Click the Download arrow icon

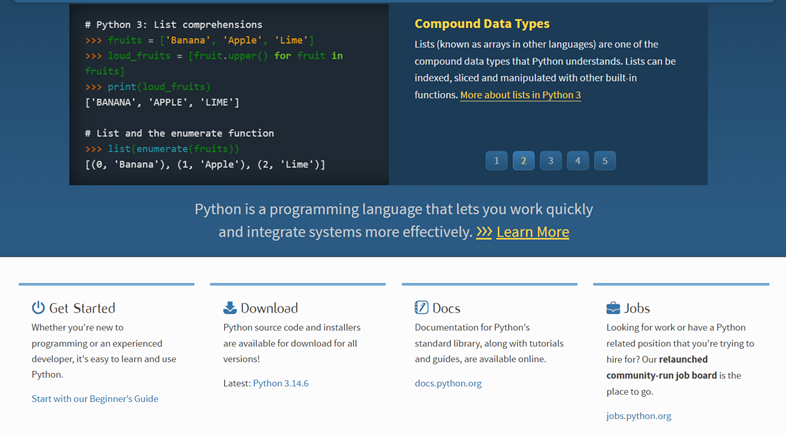point(230,307)
